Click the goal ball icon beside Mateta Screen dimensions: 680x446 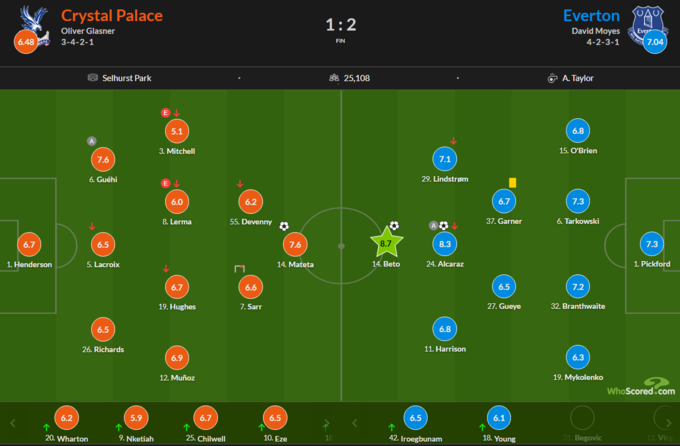[x=284, y=226]
